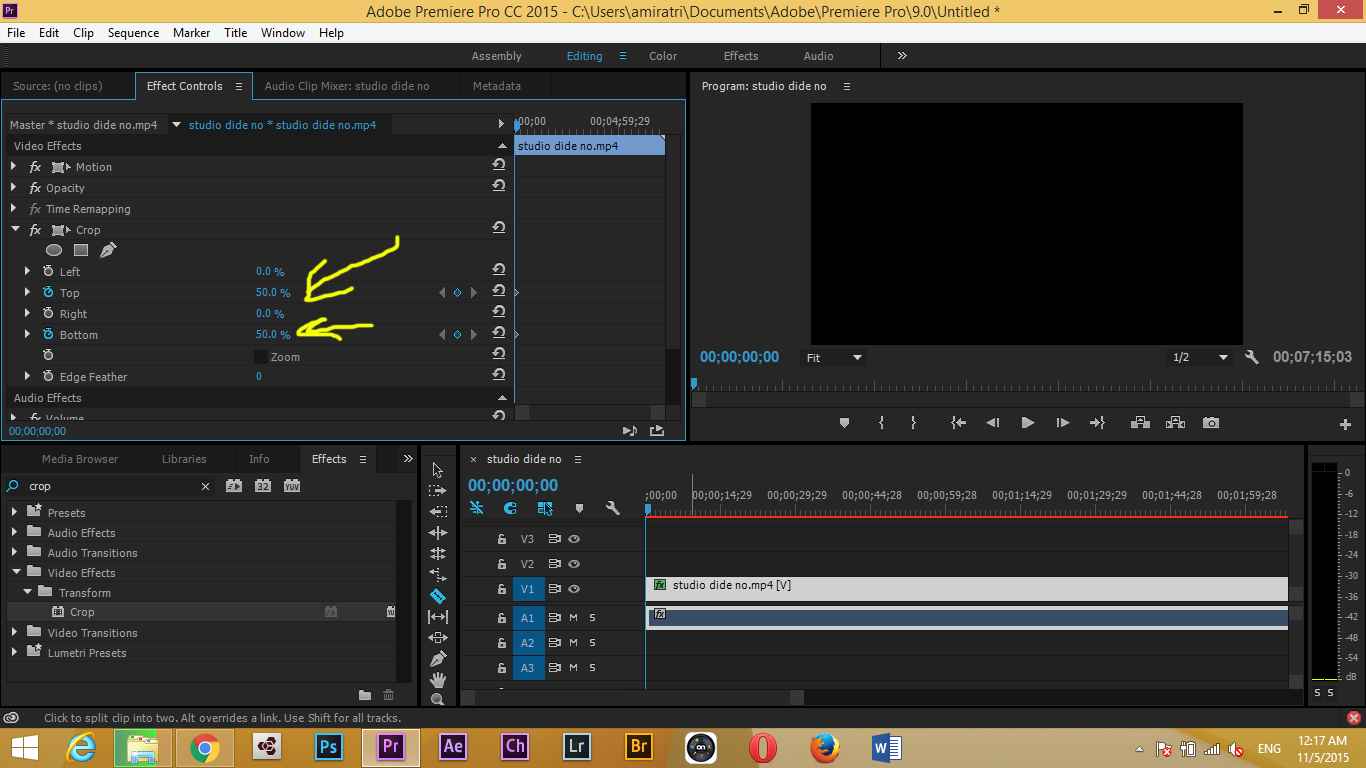
Task: Click the Lift button
Action: (1140, 423)
